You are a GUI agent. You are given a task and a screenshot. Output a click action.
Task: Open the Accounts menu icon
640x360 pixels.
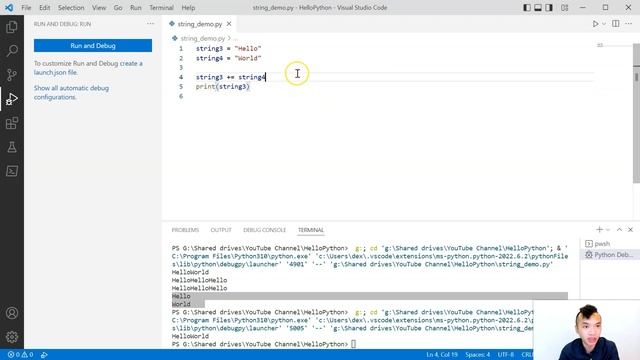tap(12, 313)
